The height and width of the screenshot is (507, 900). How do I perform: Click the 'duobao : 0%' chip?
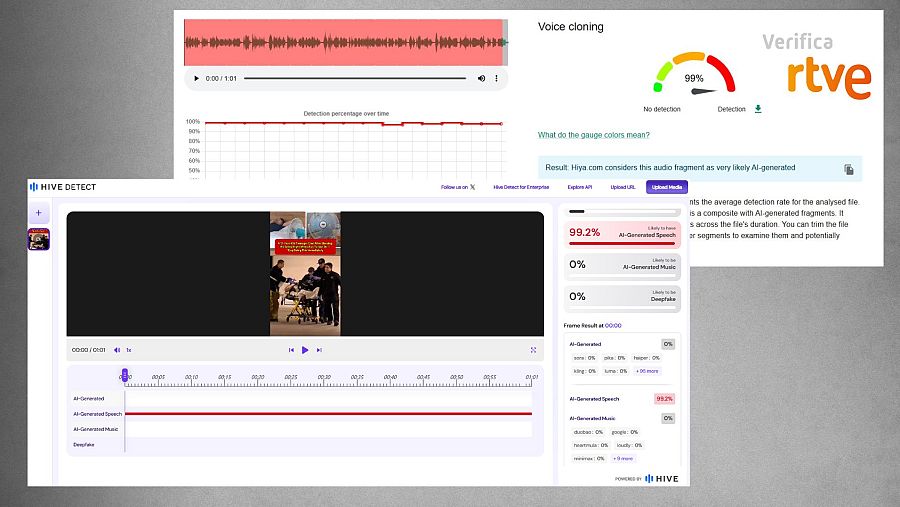tap(588, 432)
